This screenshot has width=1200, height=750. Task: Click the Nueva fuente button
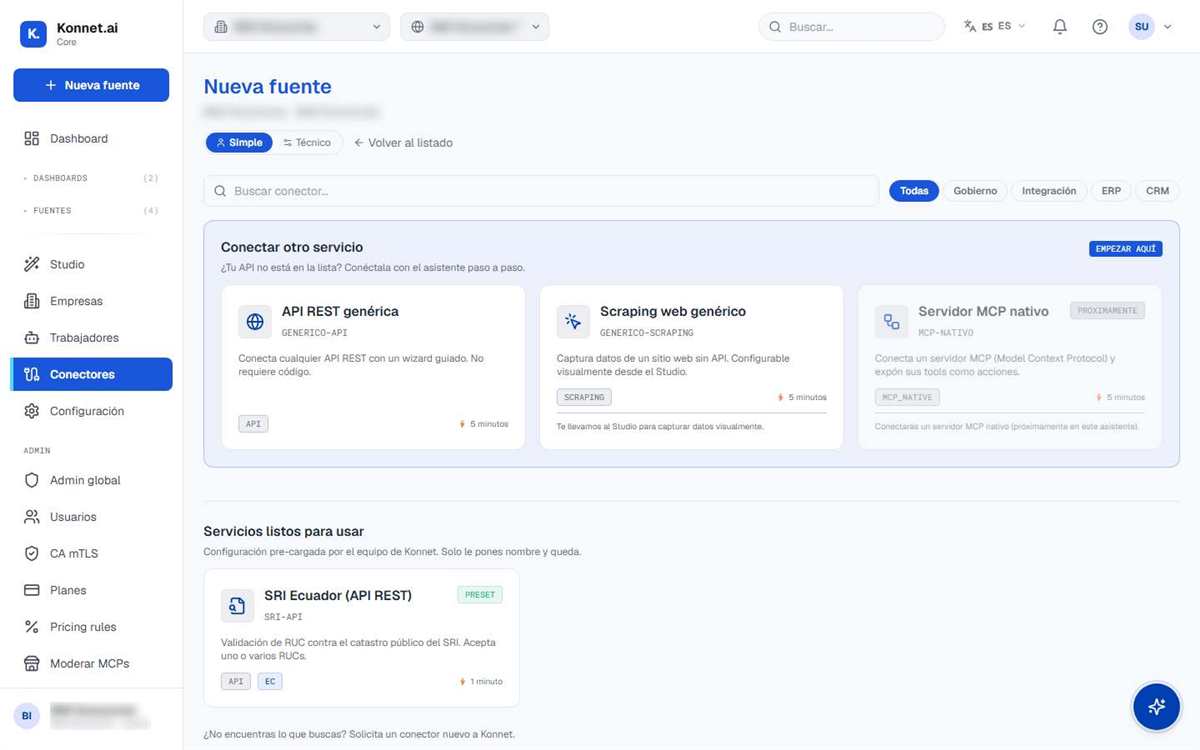point(91,85)
